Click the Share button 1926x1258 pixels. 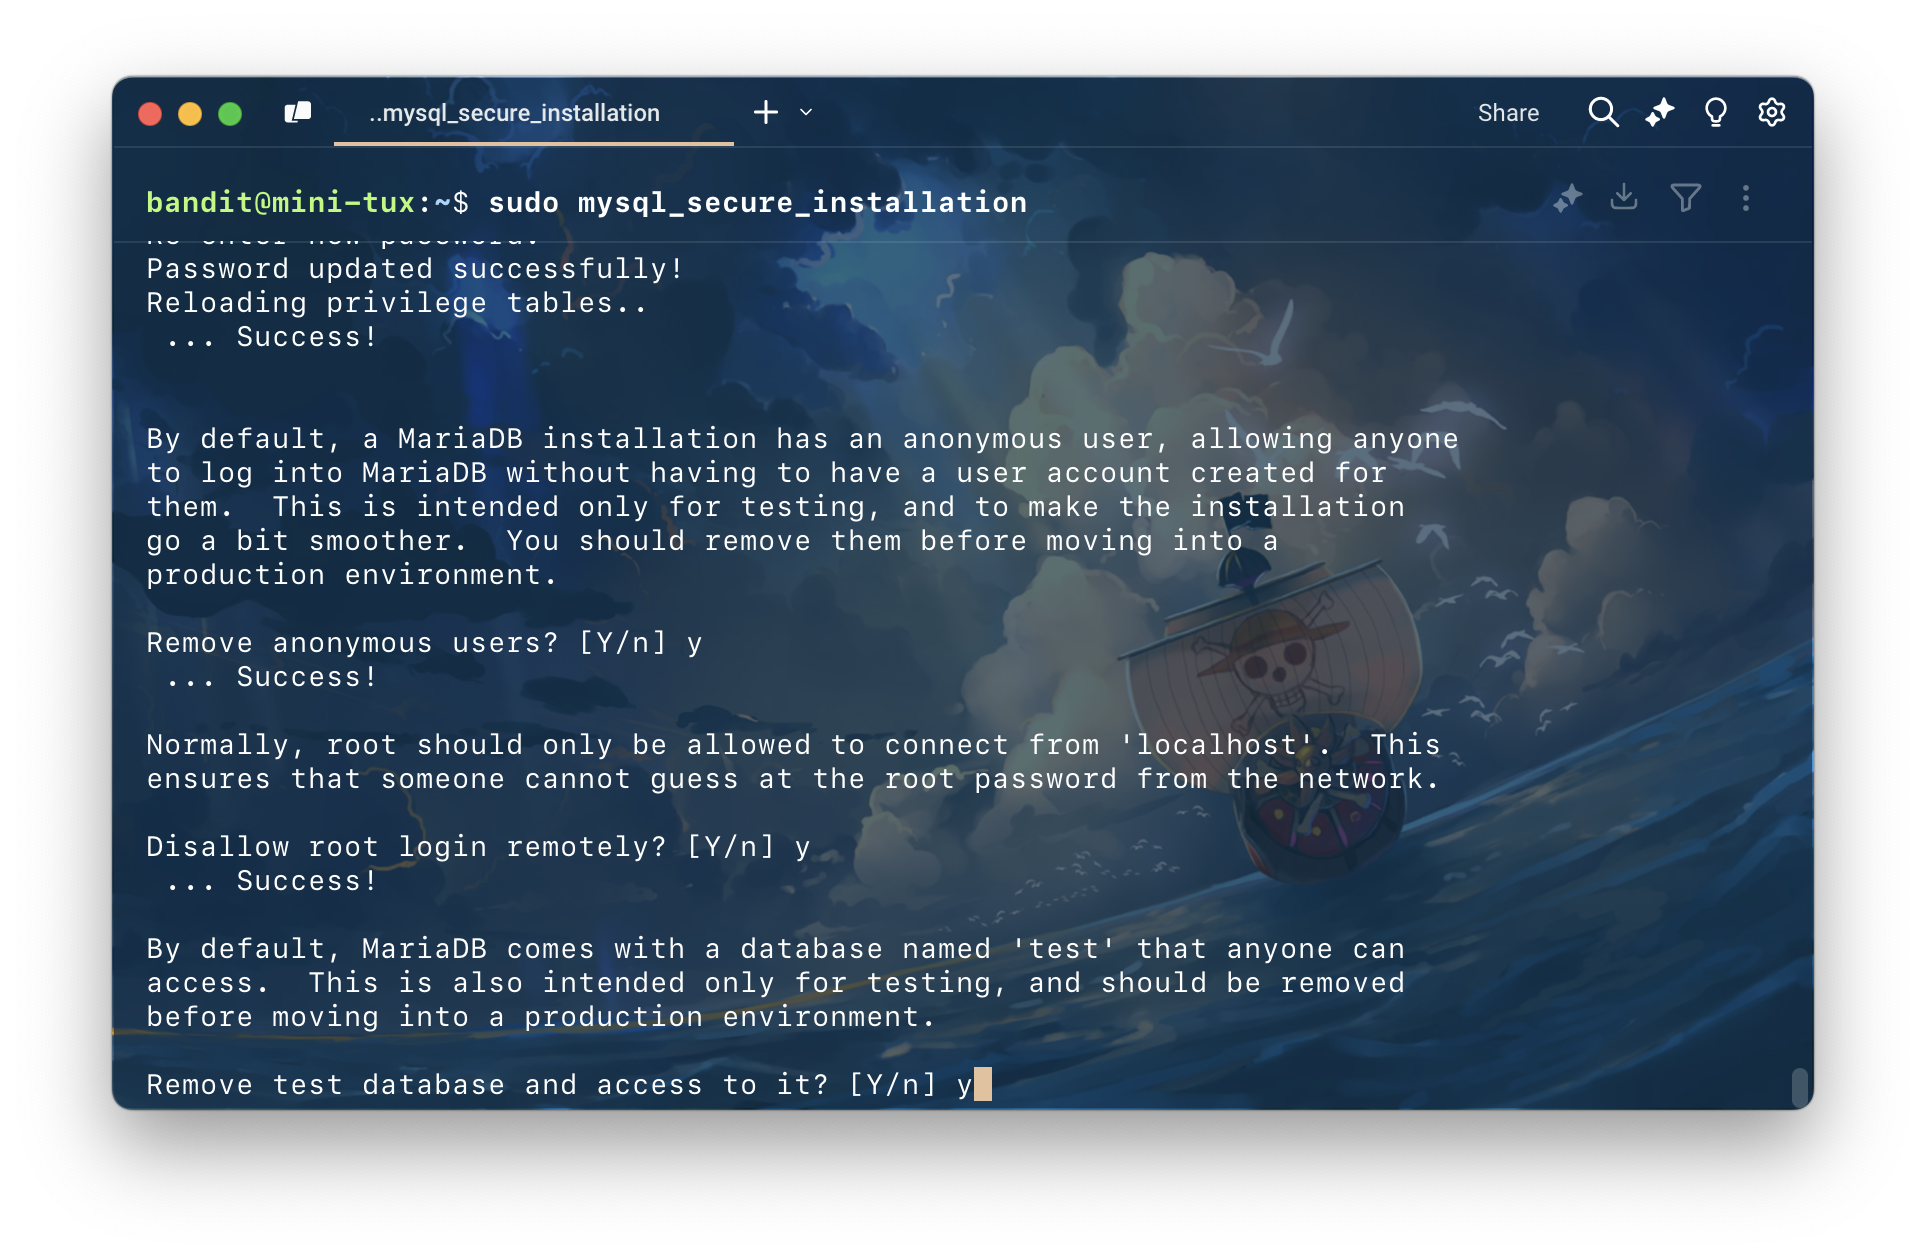coord(1508,113)
